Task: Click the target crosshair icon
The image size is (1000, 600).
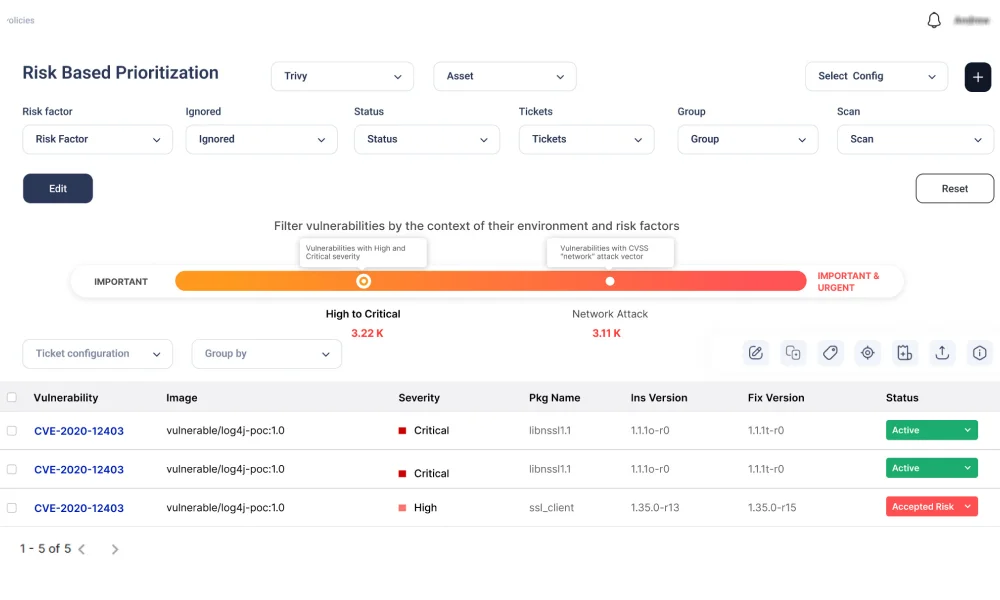Action: (867, 353)
